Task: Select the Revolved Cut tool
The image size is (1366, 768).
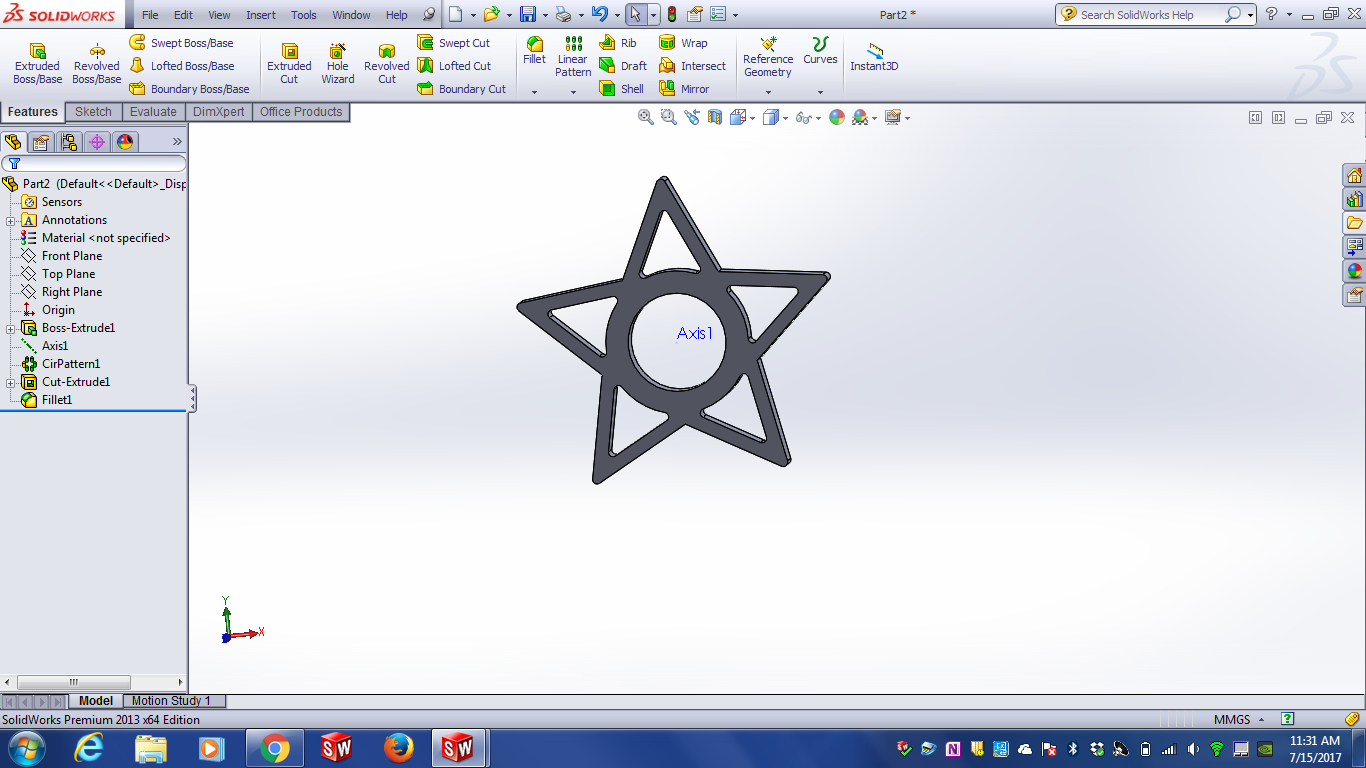Action: (386, 63)
